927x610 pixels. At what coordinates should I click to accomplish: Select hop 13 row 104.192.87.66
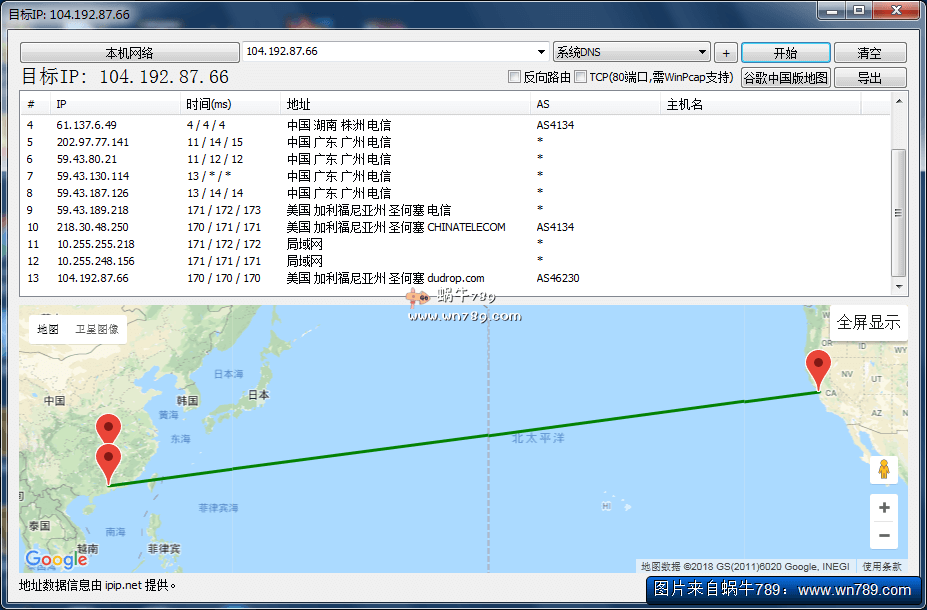(x=300, y=278)
